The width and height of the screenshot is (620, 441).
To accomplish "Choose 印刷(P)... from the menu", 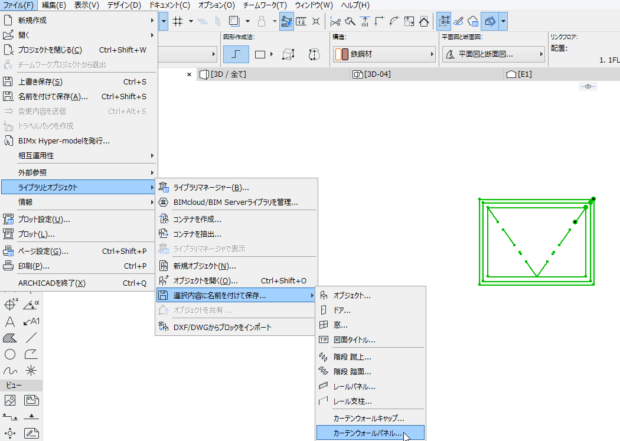I will (x=79, y=266).
